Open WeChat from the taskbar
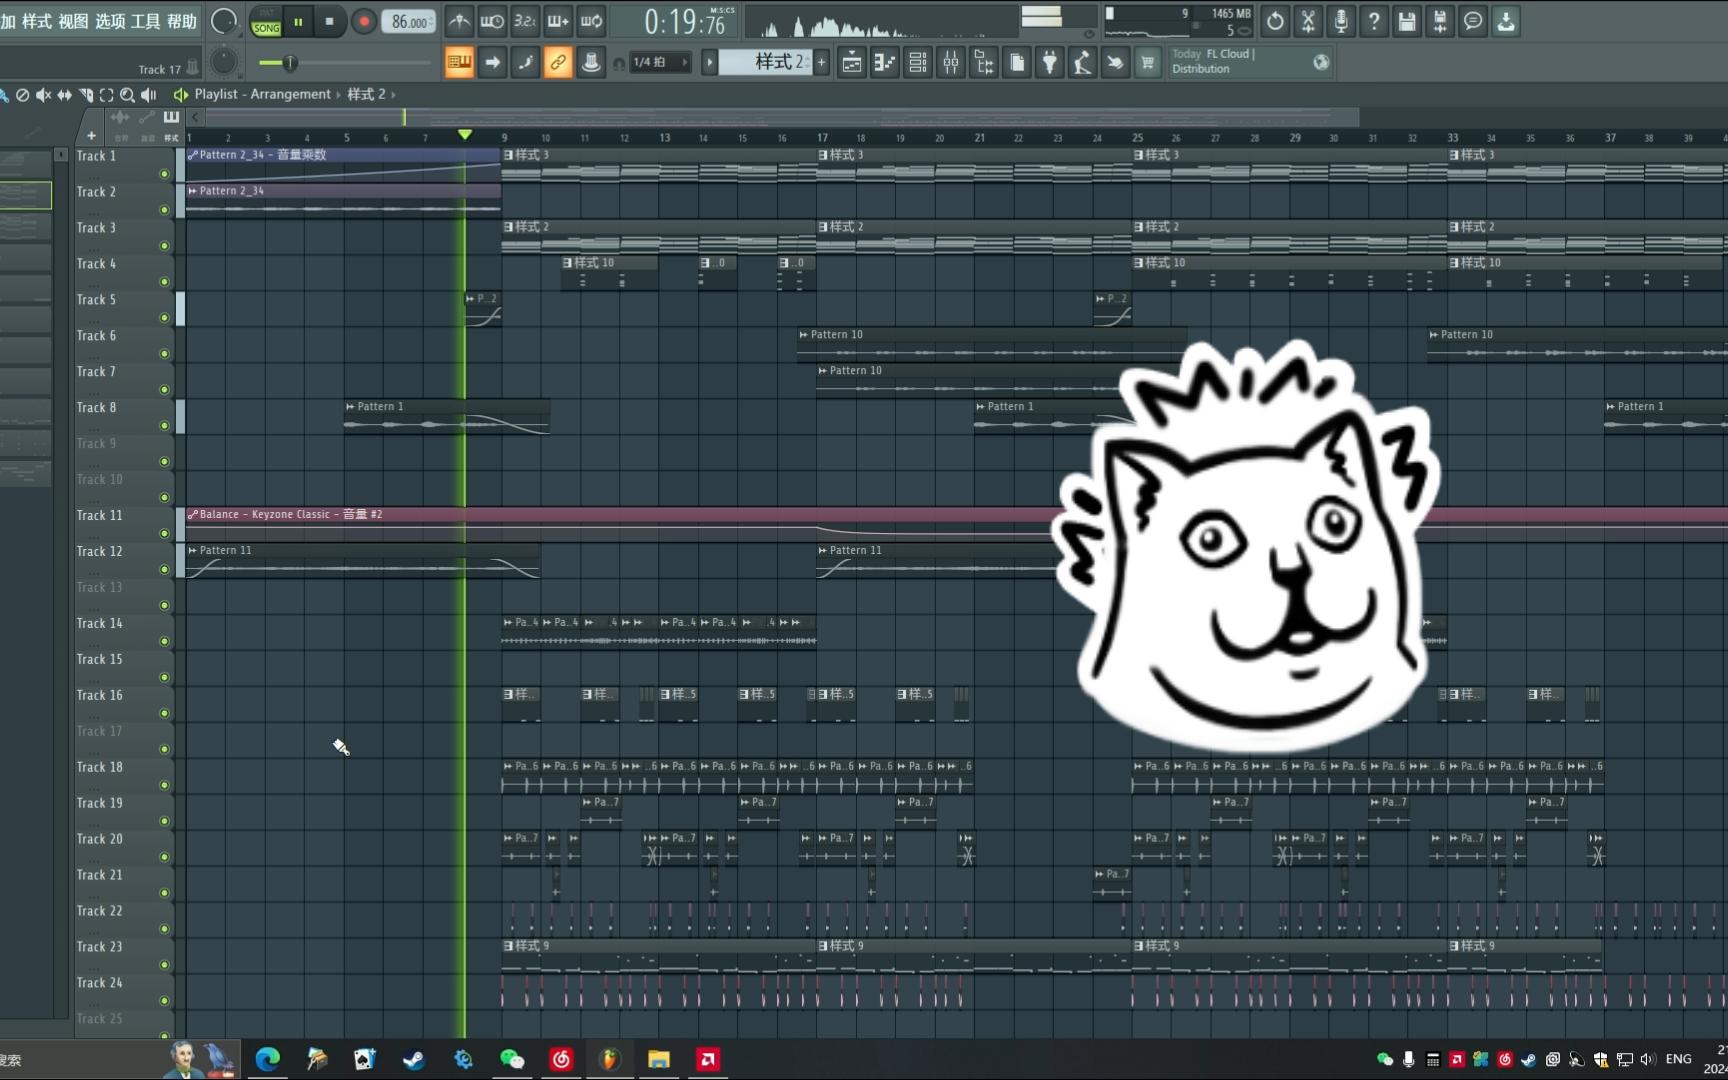The height and width of the screenshot is (1080, 1728). tap(512, 1059)
